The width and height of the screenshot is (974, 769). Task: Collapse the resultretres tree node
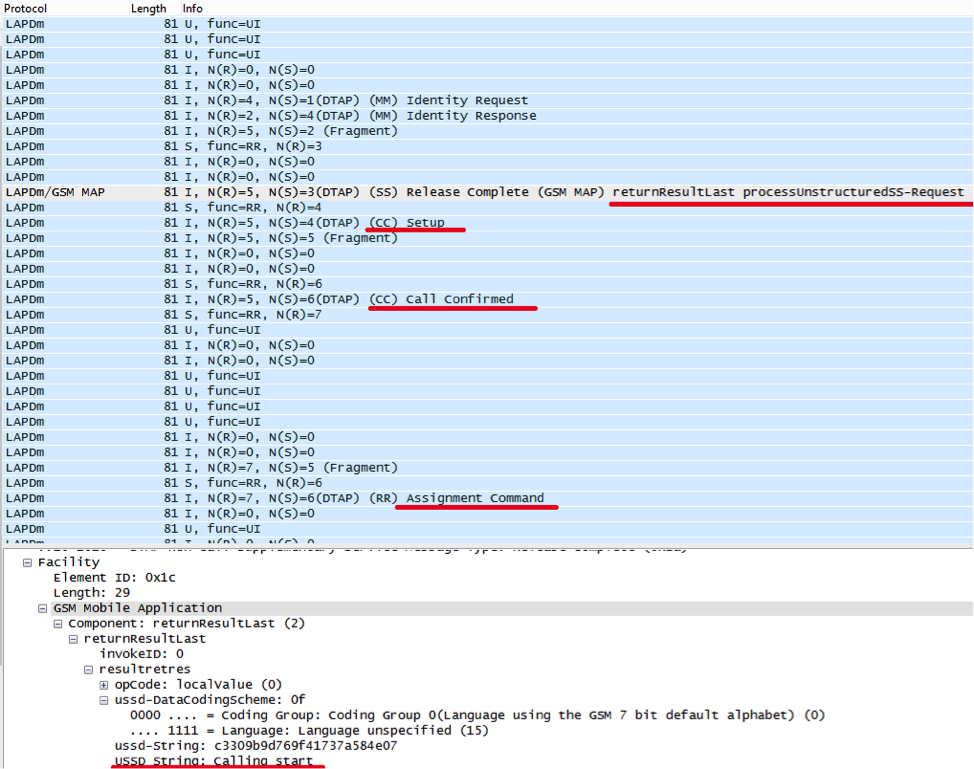pyautogui.click(x=89, y=669)
